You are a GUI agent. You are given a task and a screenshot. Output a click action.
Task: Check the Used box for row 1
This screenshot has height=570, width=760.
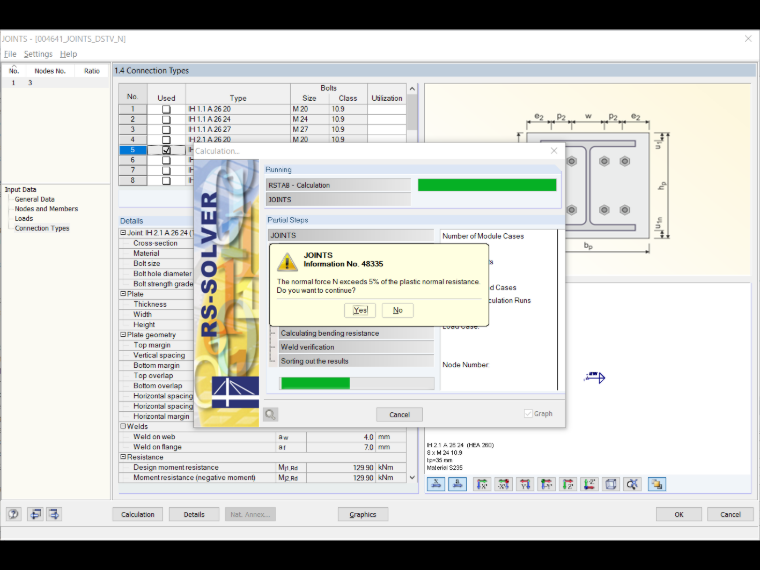click(x=166, y=110)
